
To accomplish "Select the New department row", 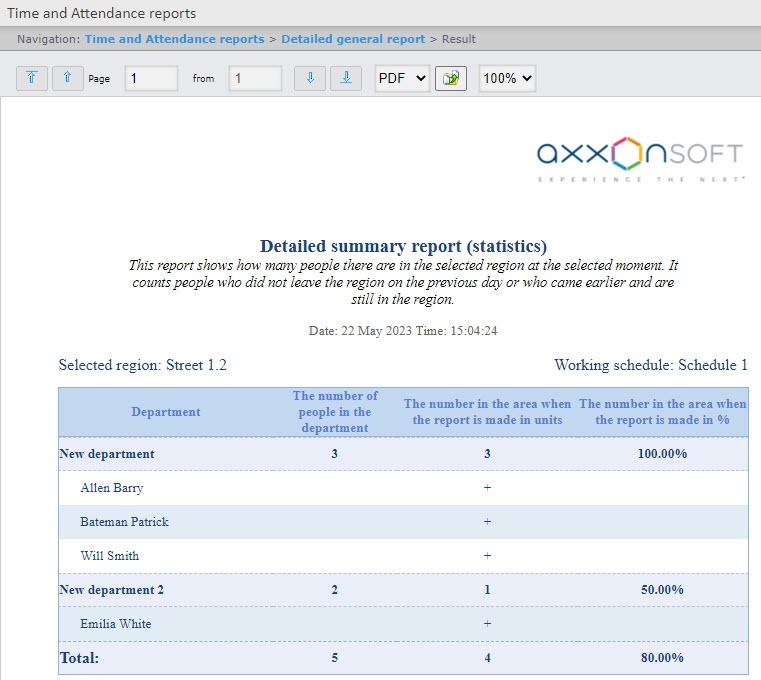I will 107,454.
